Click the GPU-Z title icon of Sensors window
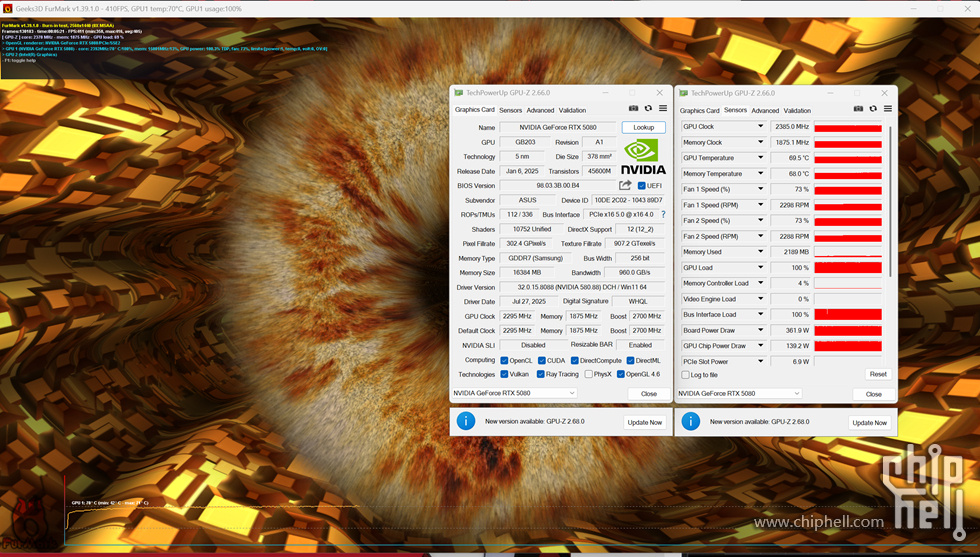Viewport: 980px width, 557px height. [684, 93]
